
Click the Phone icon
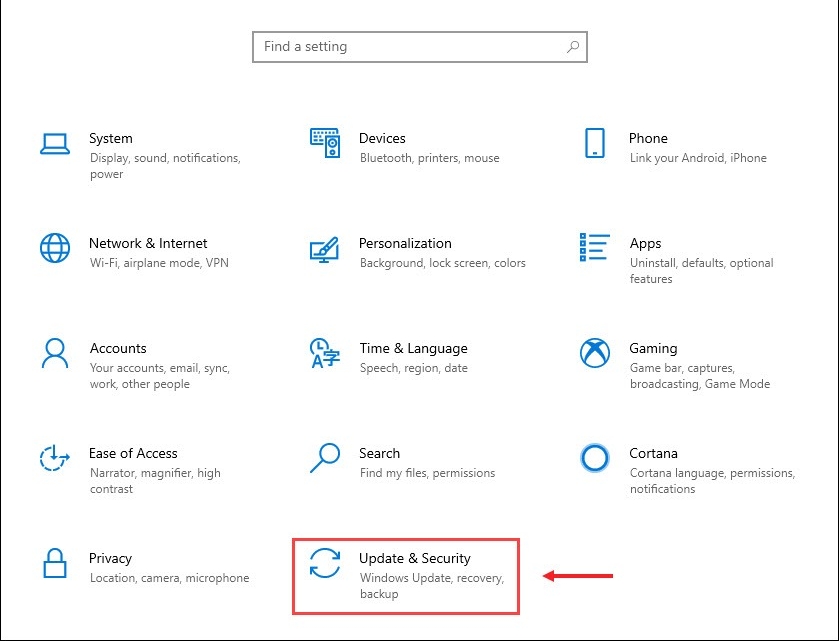point(594,143)
